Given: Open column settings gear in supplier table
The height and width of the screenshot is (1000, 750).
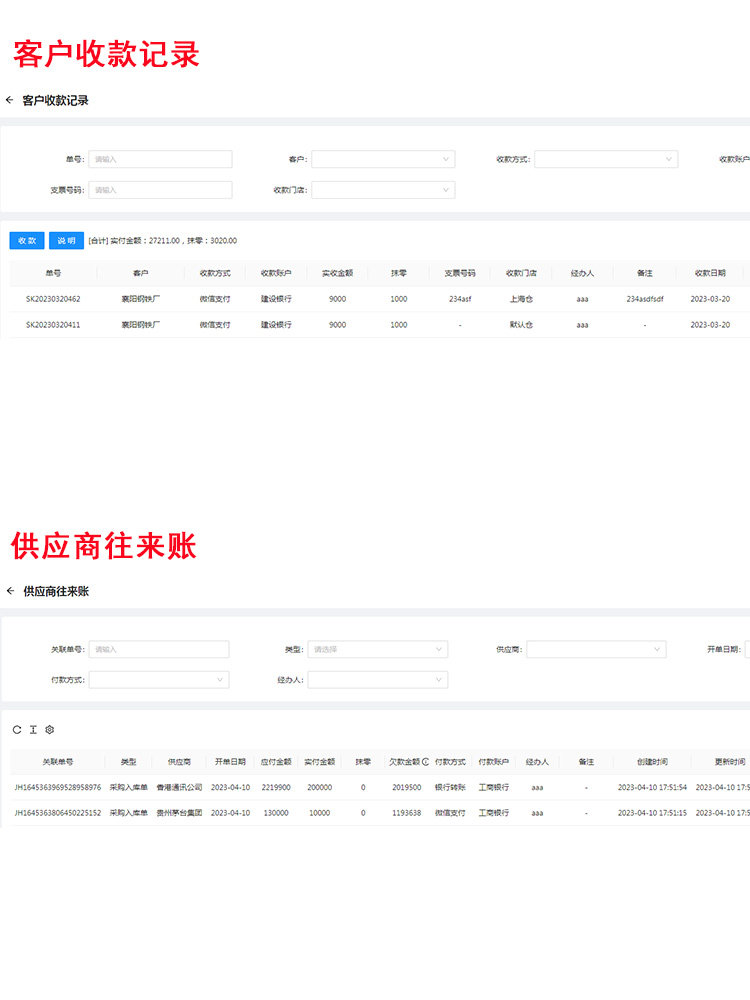Looking at the screenshot, I should click(x=50, y=730).
